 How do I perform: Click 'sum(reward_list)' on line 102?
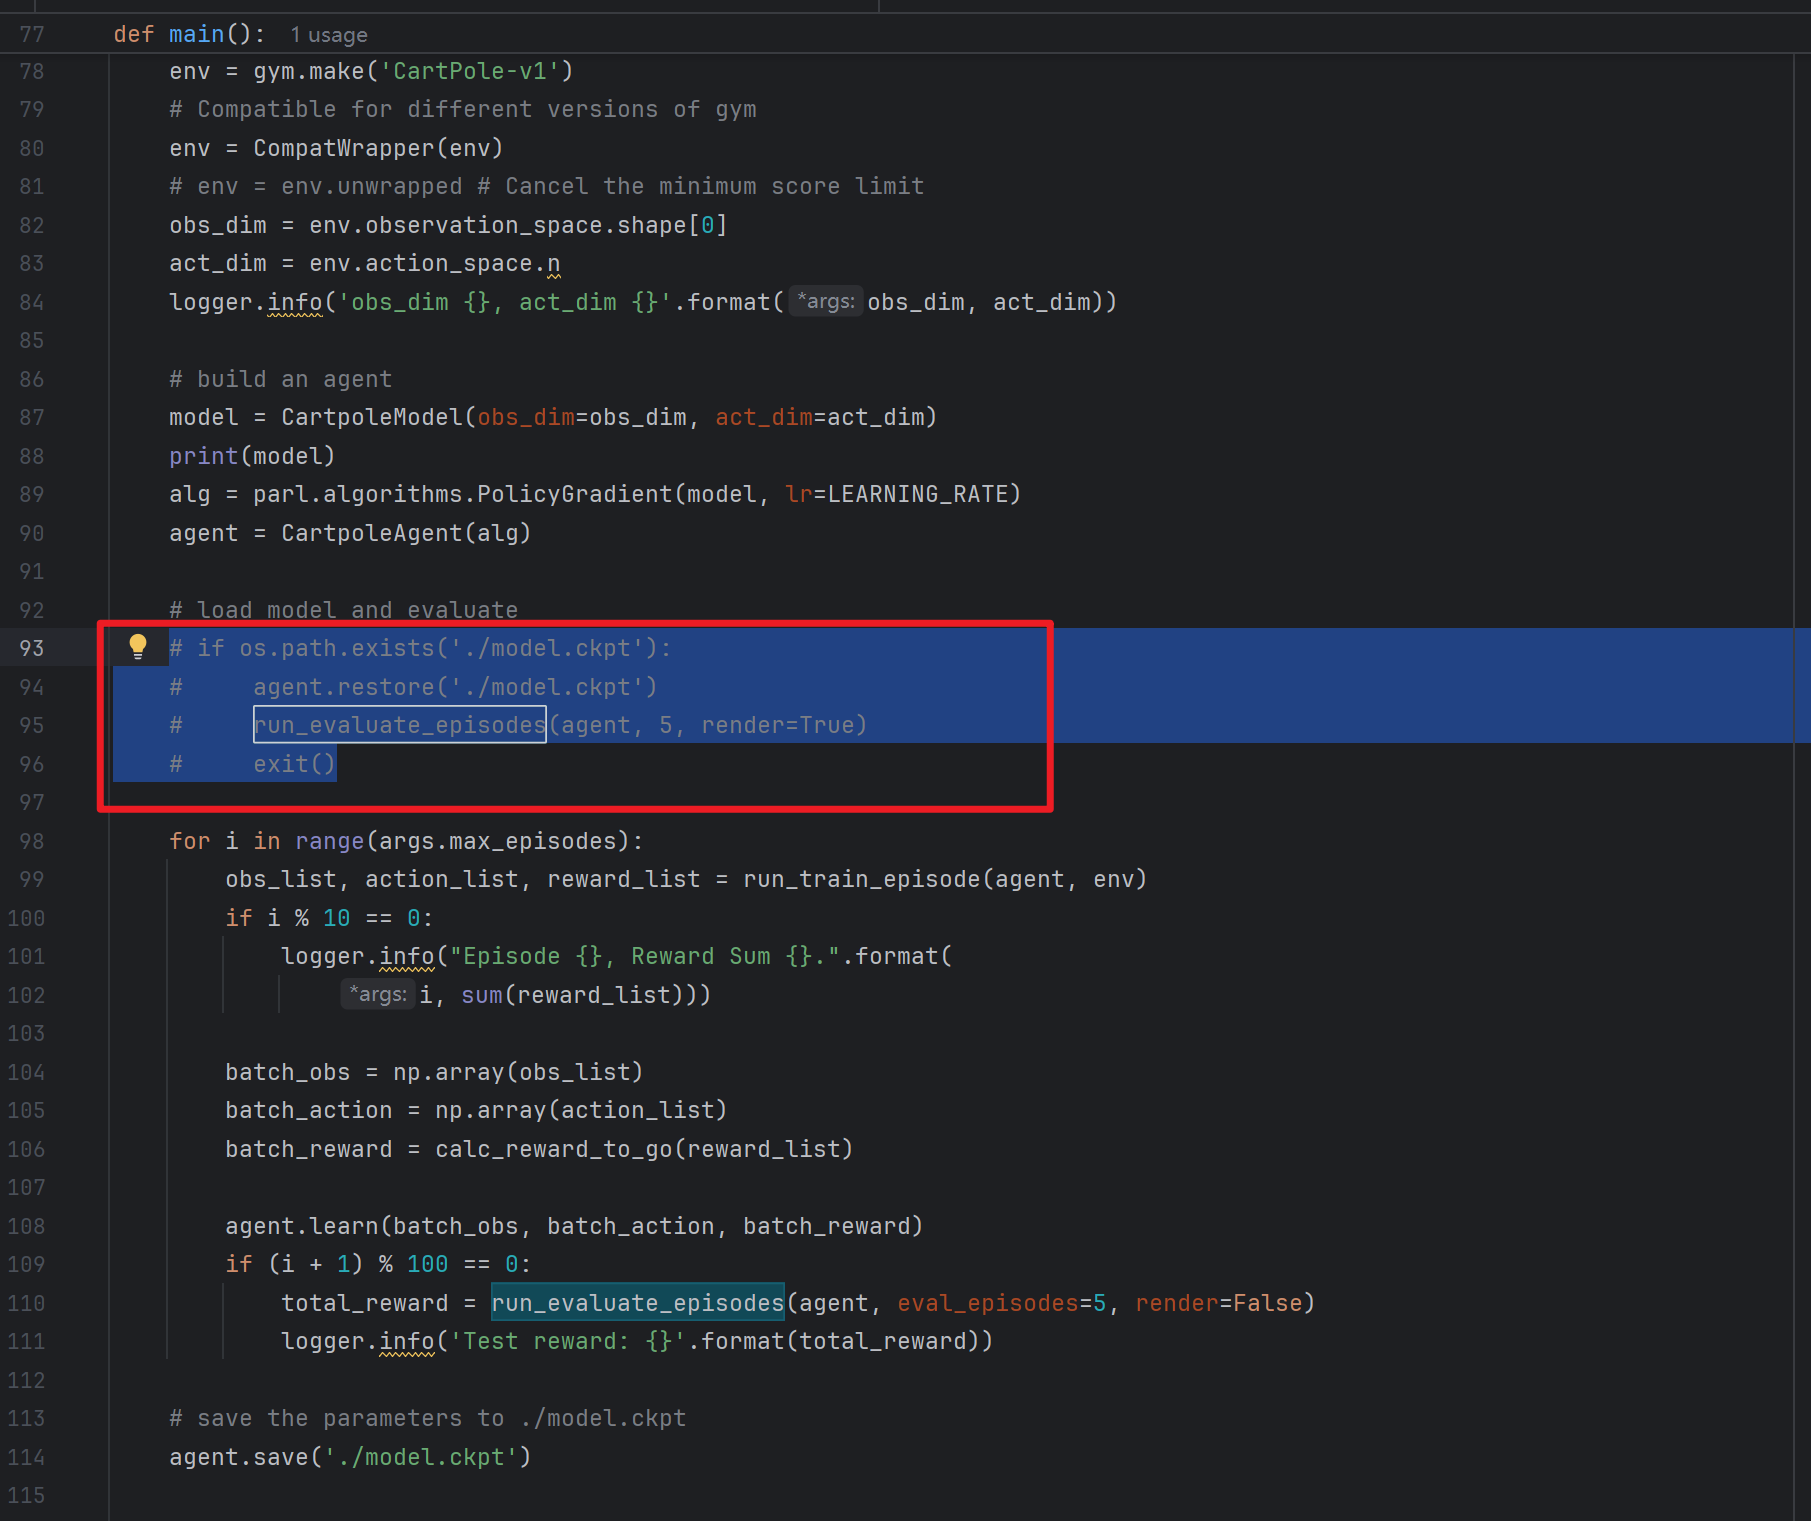pos(579,995)
